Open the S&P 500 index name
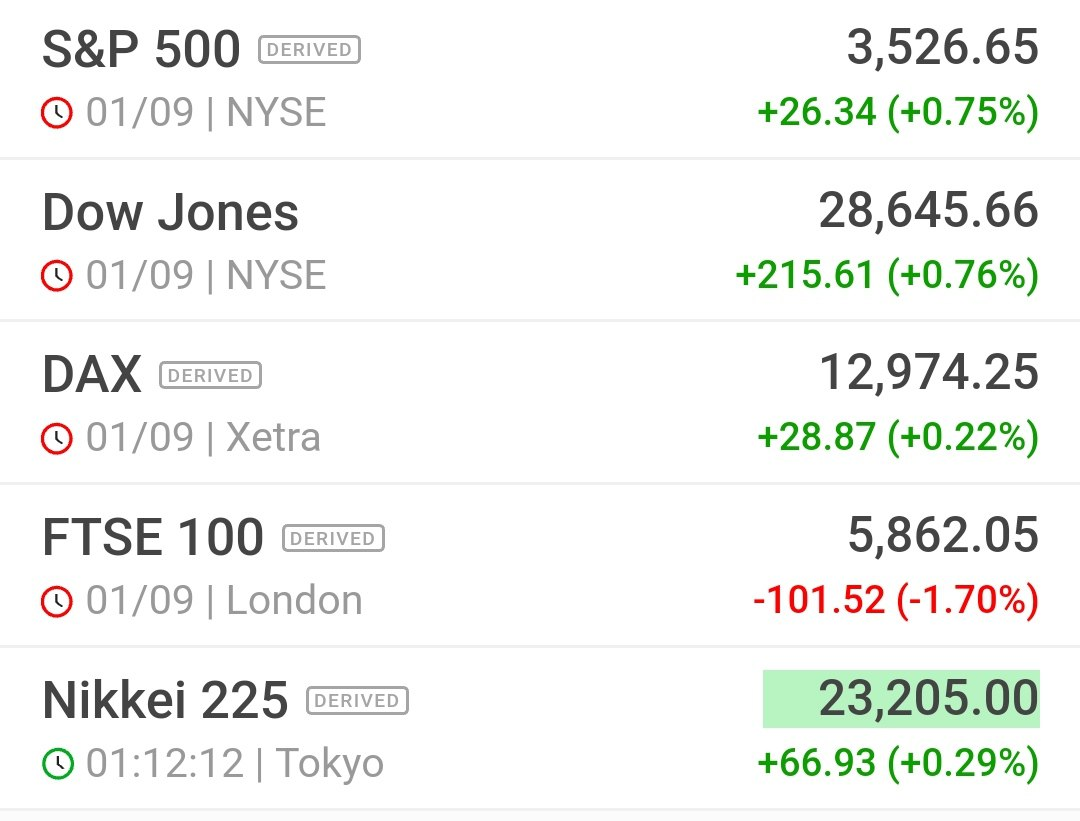The image size is (1080, 821). 141,50
